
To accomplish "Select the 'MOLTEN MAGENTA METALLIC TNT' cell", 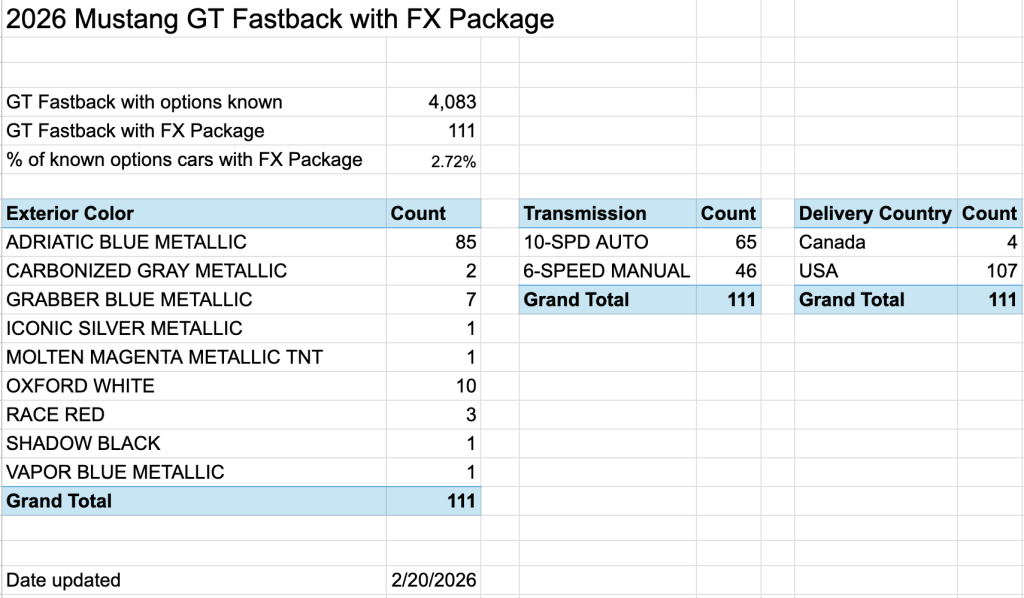I will coord(164,357).
